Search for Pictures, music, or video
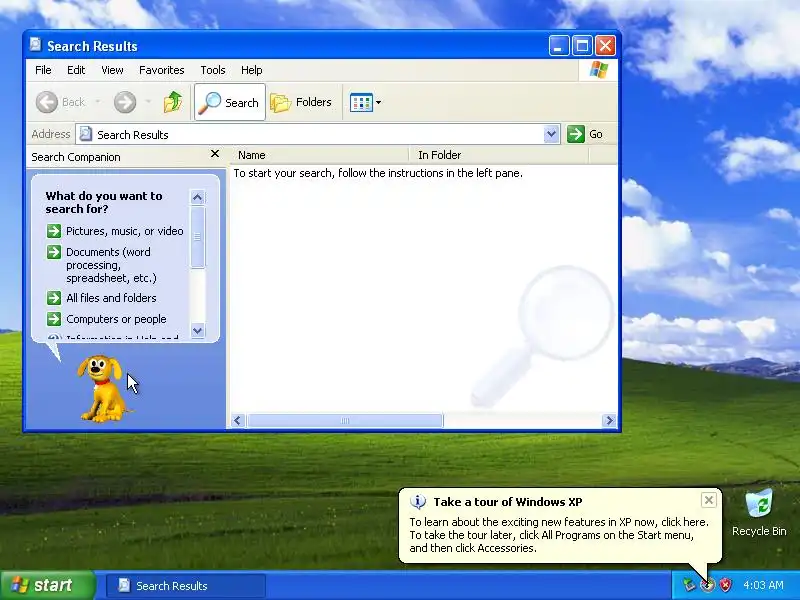The width and height of the screenshot is (800, 600). pos(124,231)
